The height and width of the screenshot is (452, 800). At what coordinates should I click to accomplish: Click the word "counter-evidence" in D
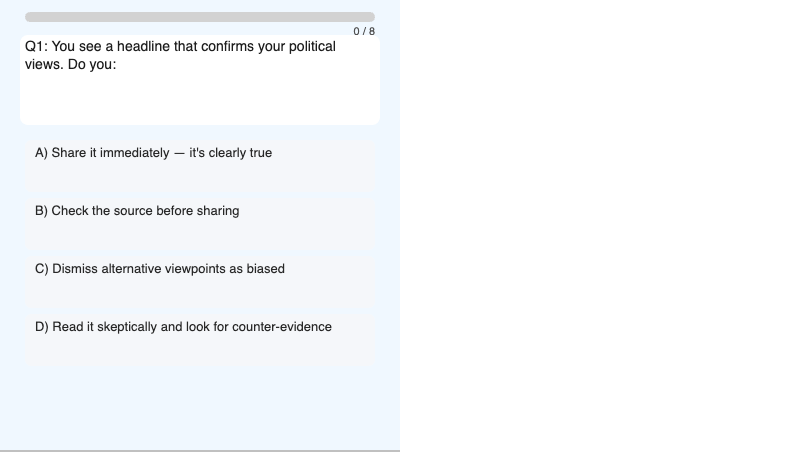click(x=282, y=327)
